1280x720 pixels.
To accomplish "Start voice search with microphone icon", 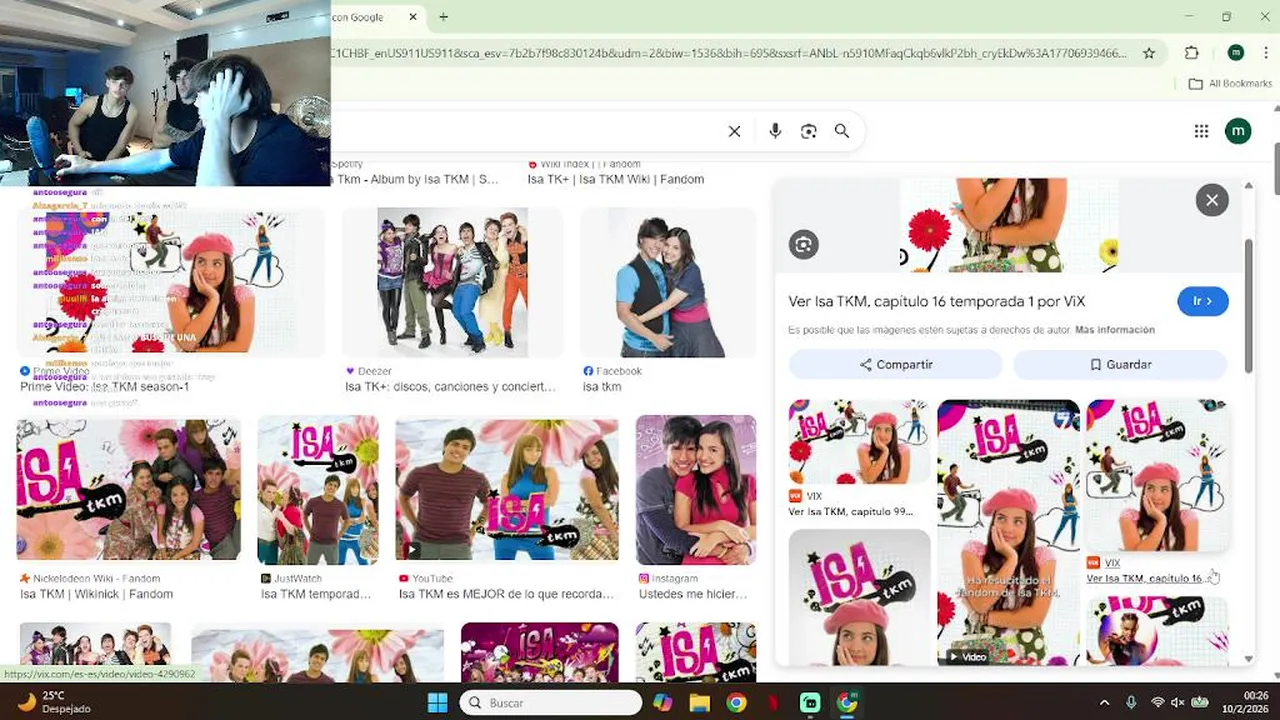I will click(775, 131).
